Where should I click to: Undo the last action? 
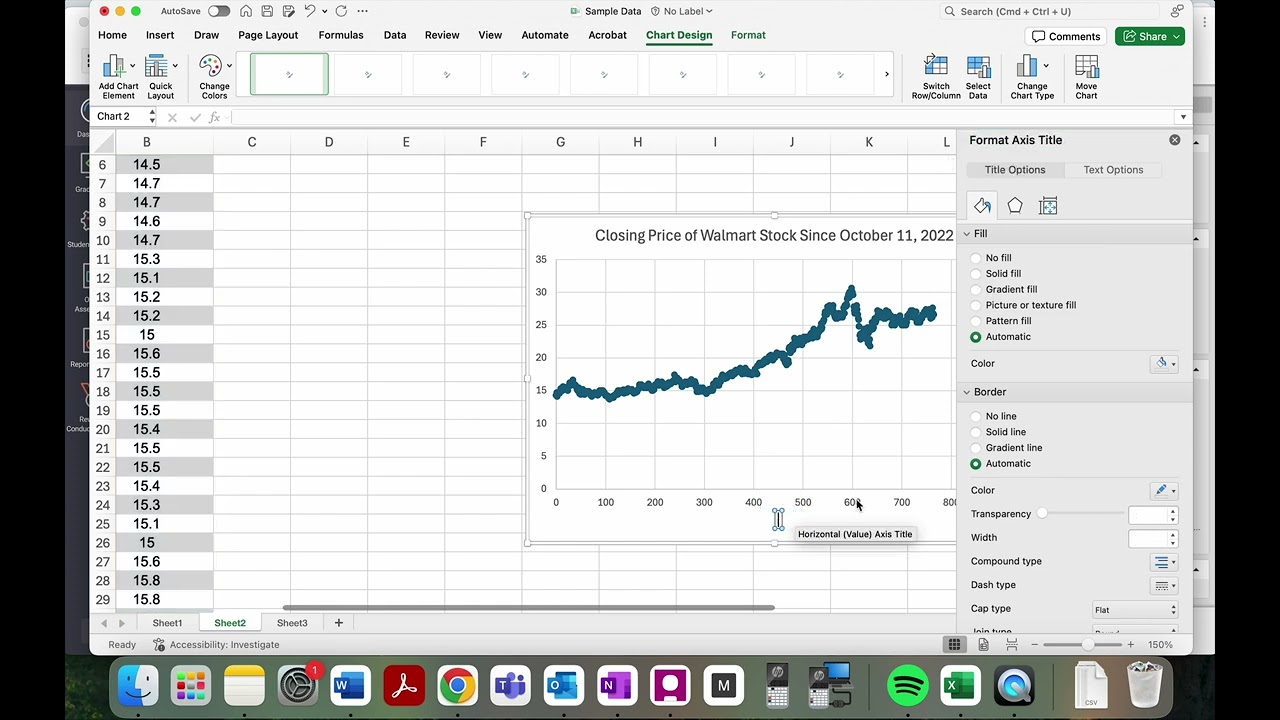click(x=309, y=11)
